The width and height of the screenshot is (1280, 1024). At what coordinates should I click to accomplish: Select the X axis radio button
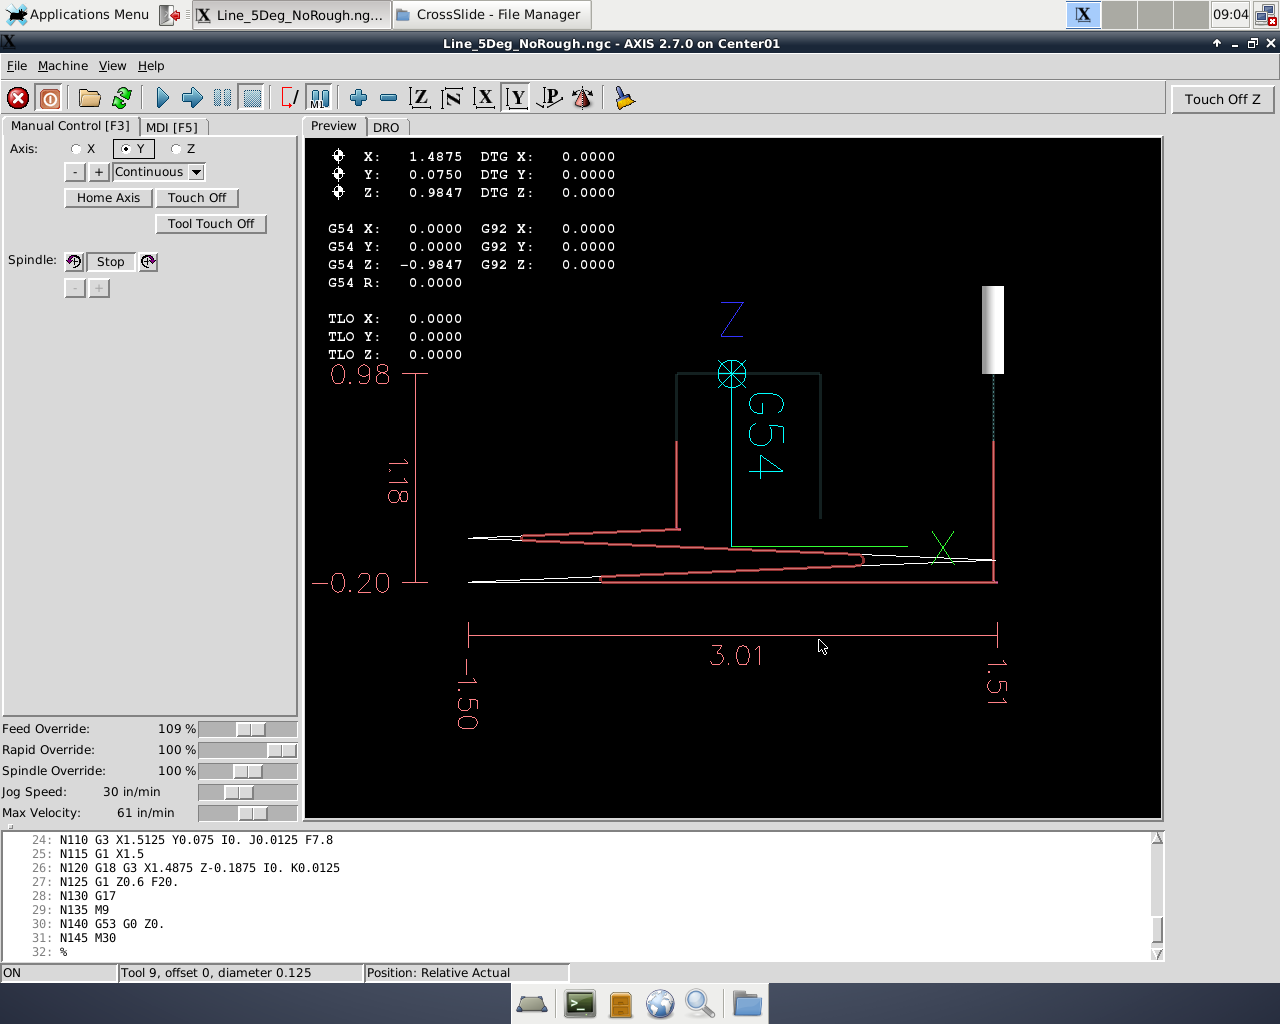click(76, 148)
